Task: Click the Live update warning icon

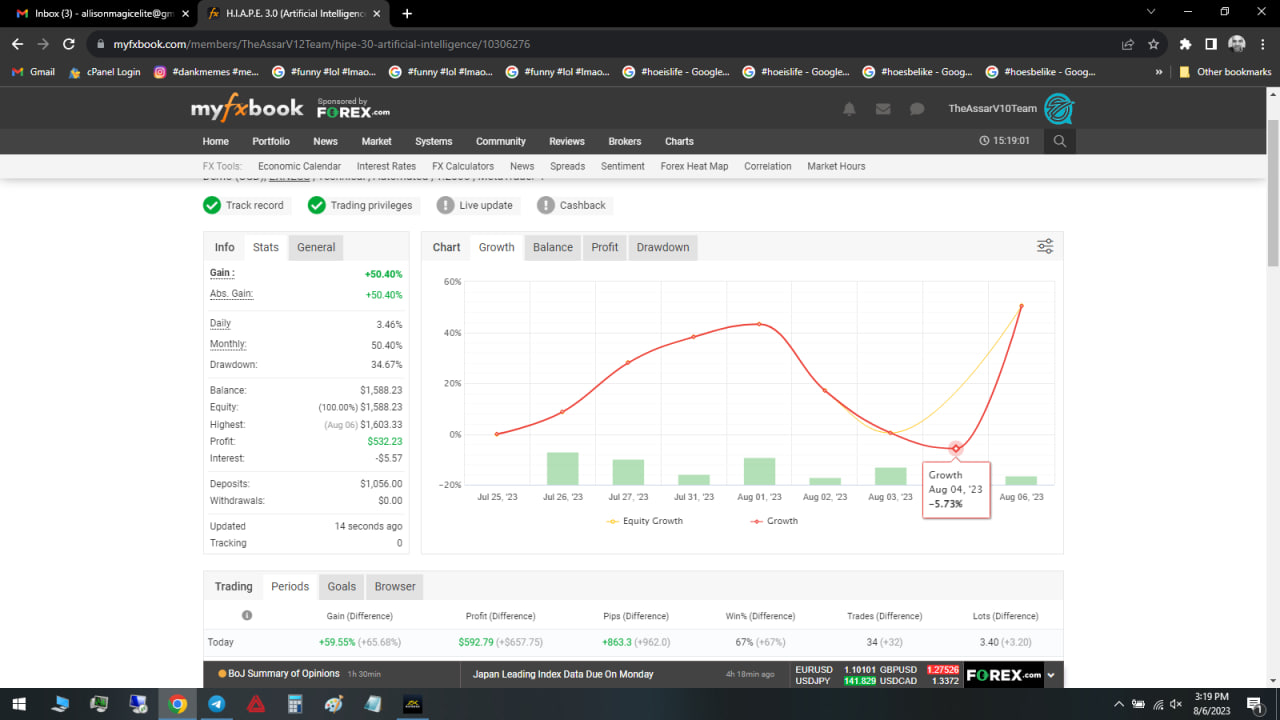Action: (445, 205)
